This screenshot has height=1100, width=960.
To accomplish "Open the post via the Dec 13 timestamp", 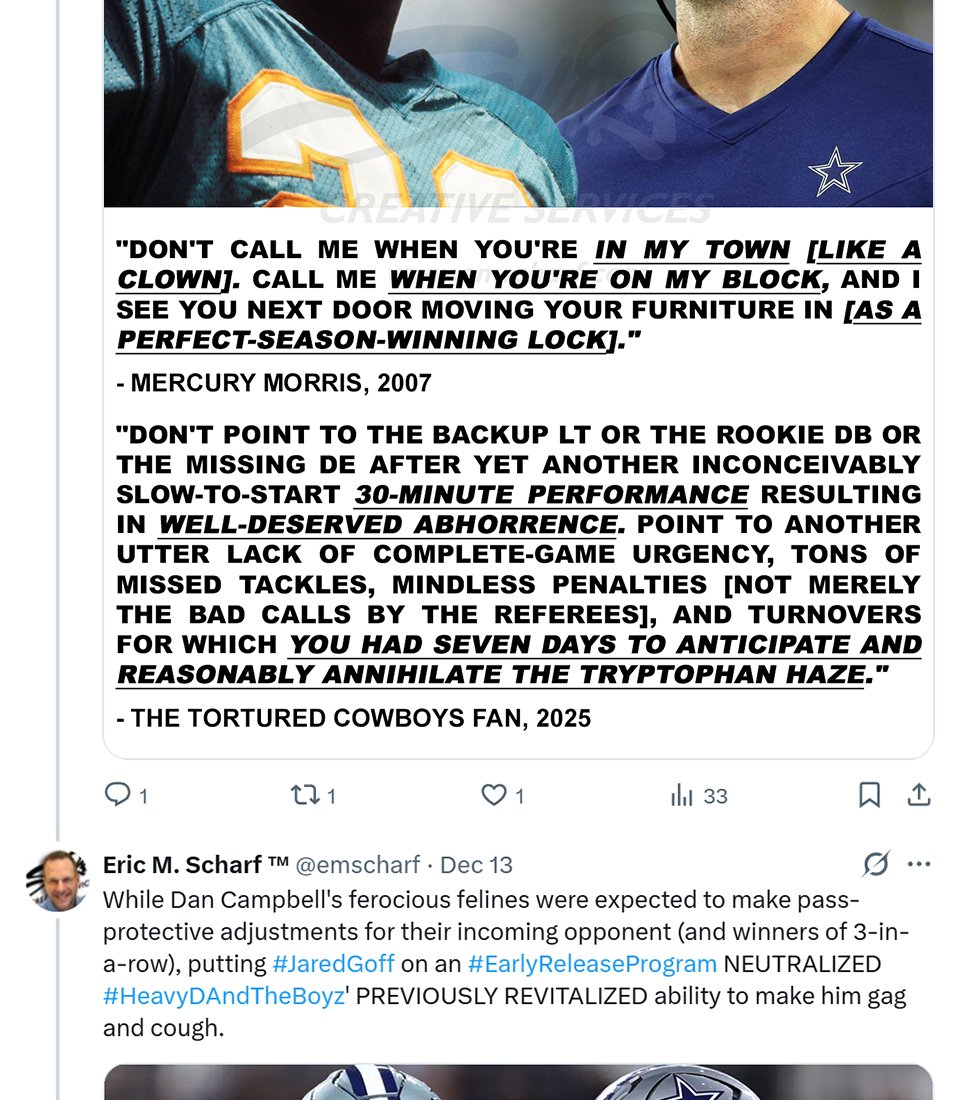I will pos(476,864).
